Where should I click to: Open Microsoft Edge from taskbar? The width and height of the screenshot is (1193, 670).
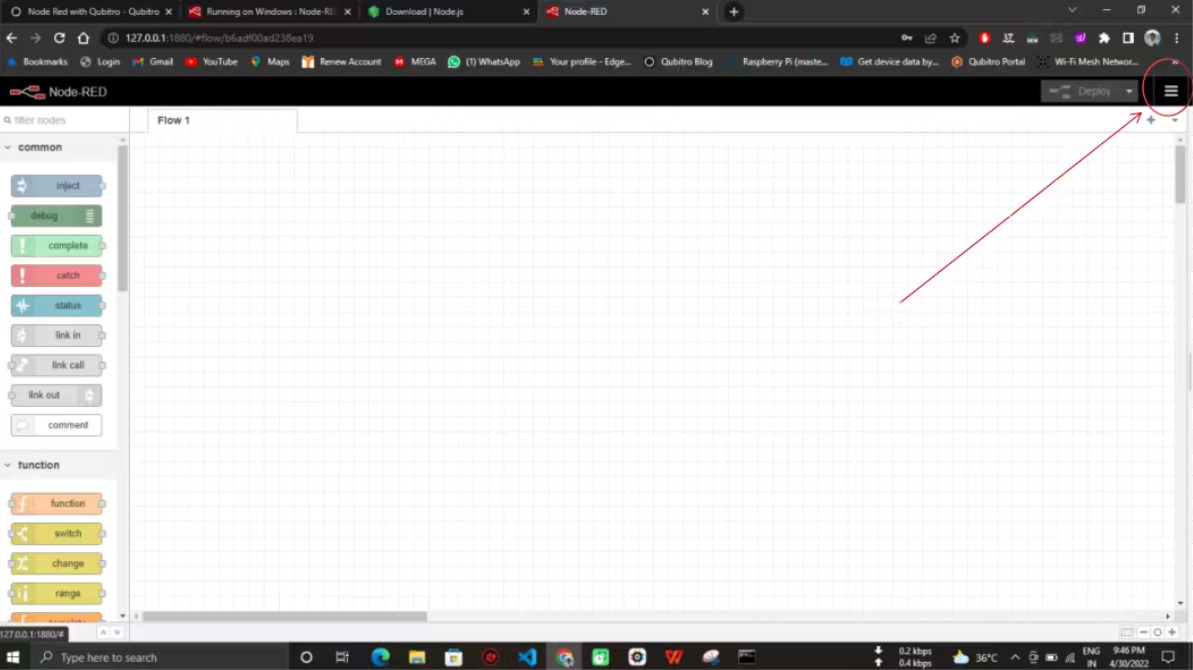[380, 657]
